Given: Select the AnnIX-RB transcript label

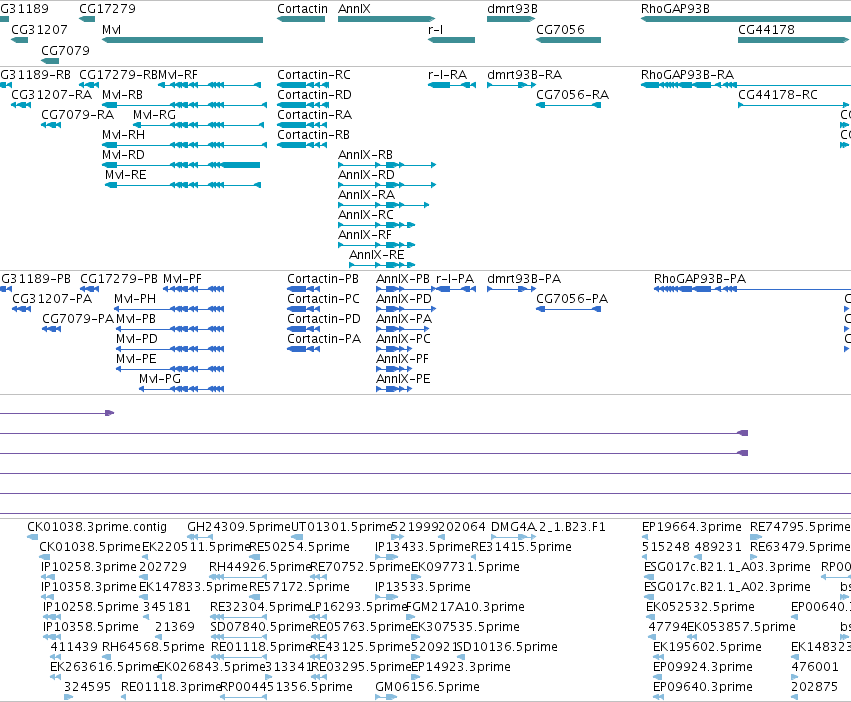Looking at the screenshot, I should coord(365,155).
